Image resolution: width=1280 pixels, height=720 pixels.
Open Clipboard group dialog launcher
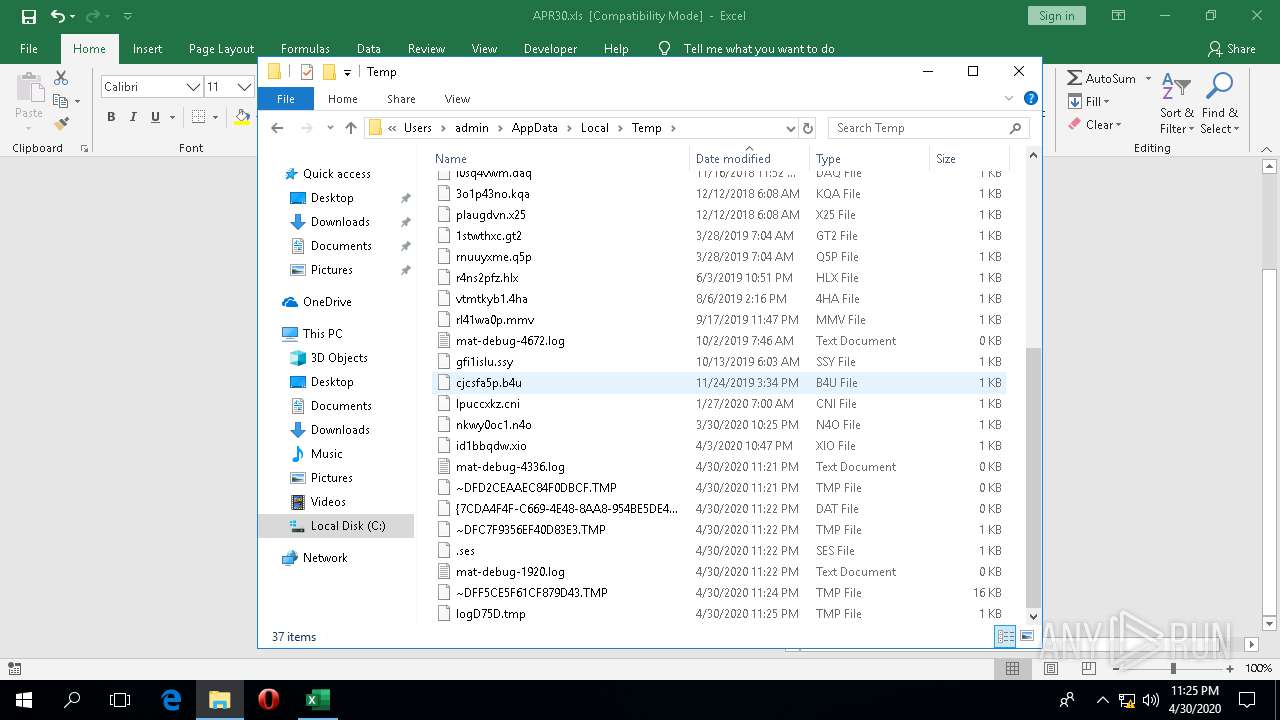point(84,148)
